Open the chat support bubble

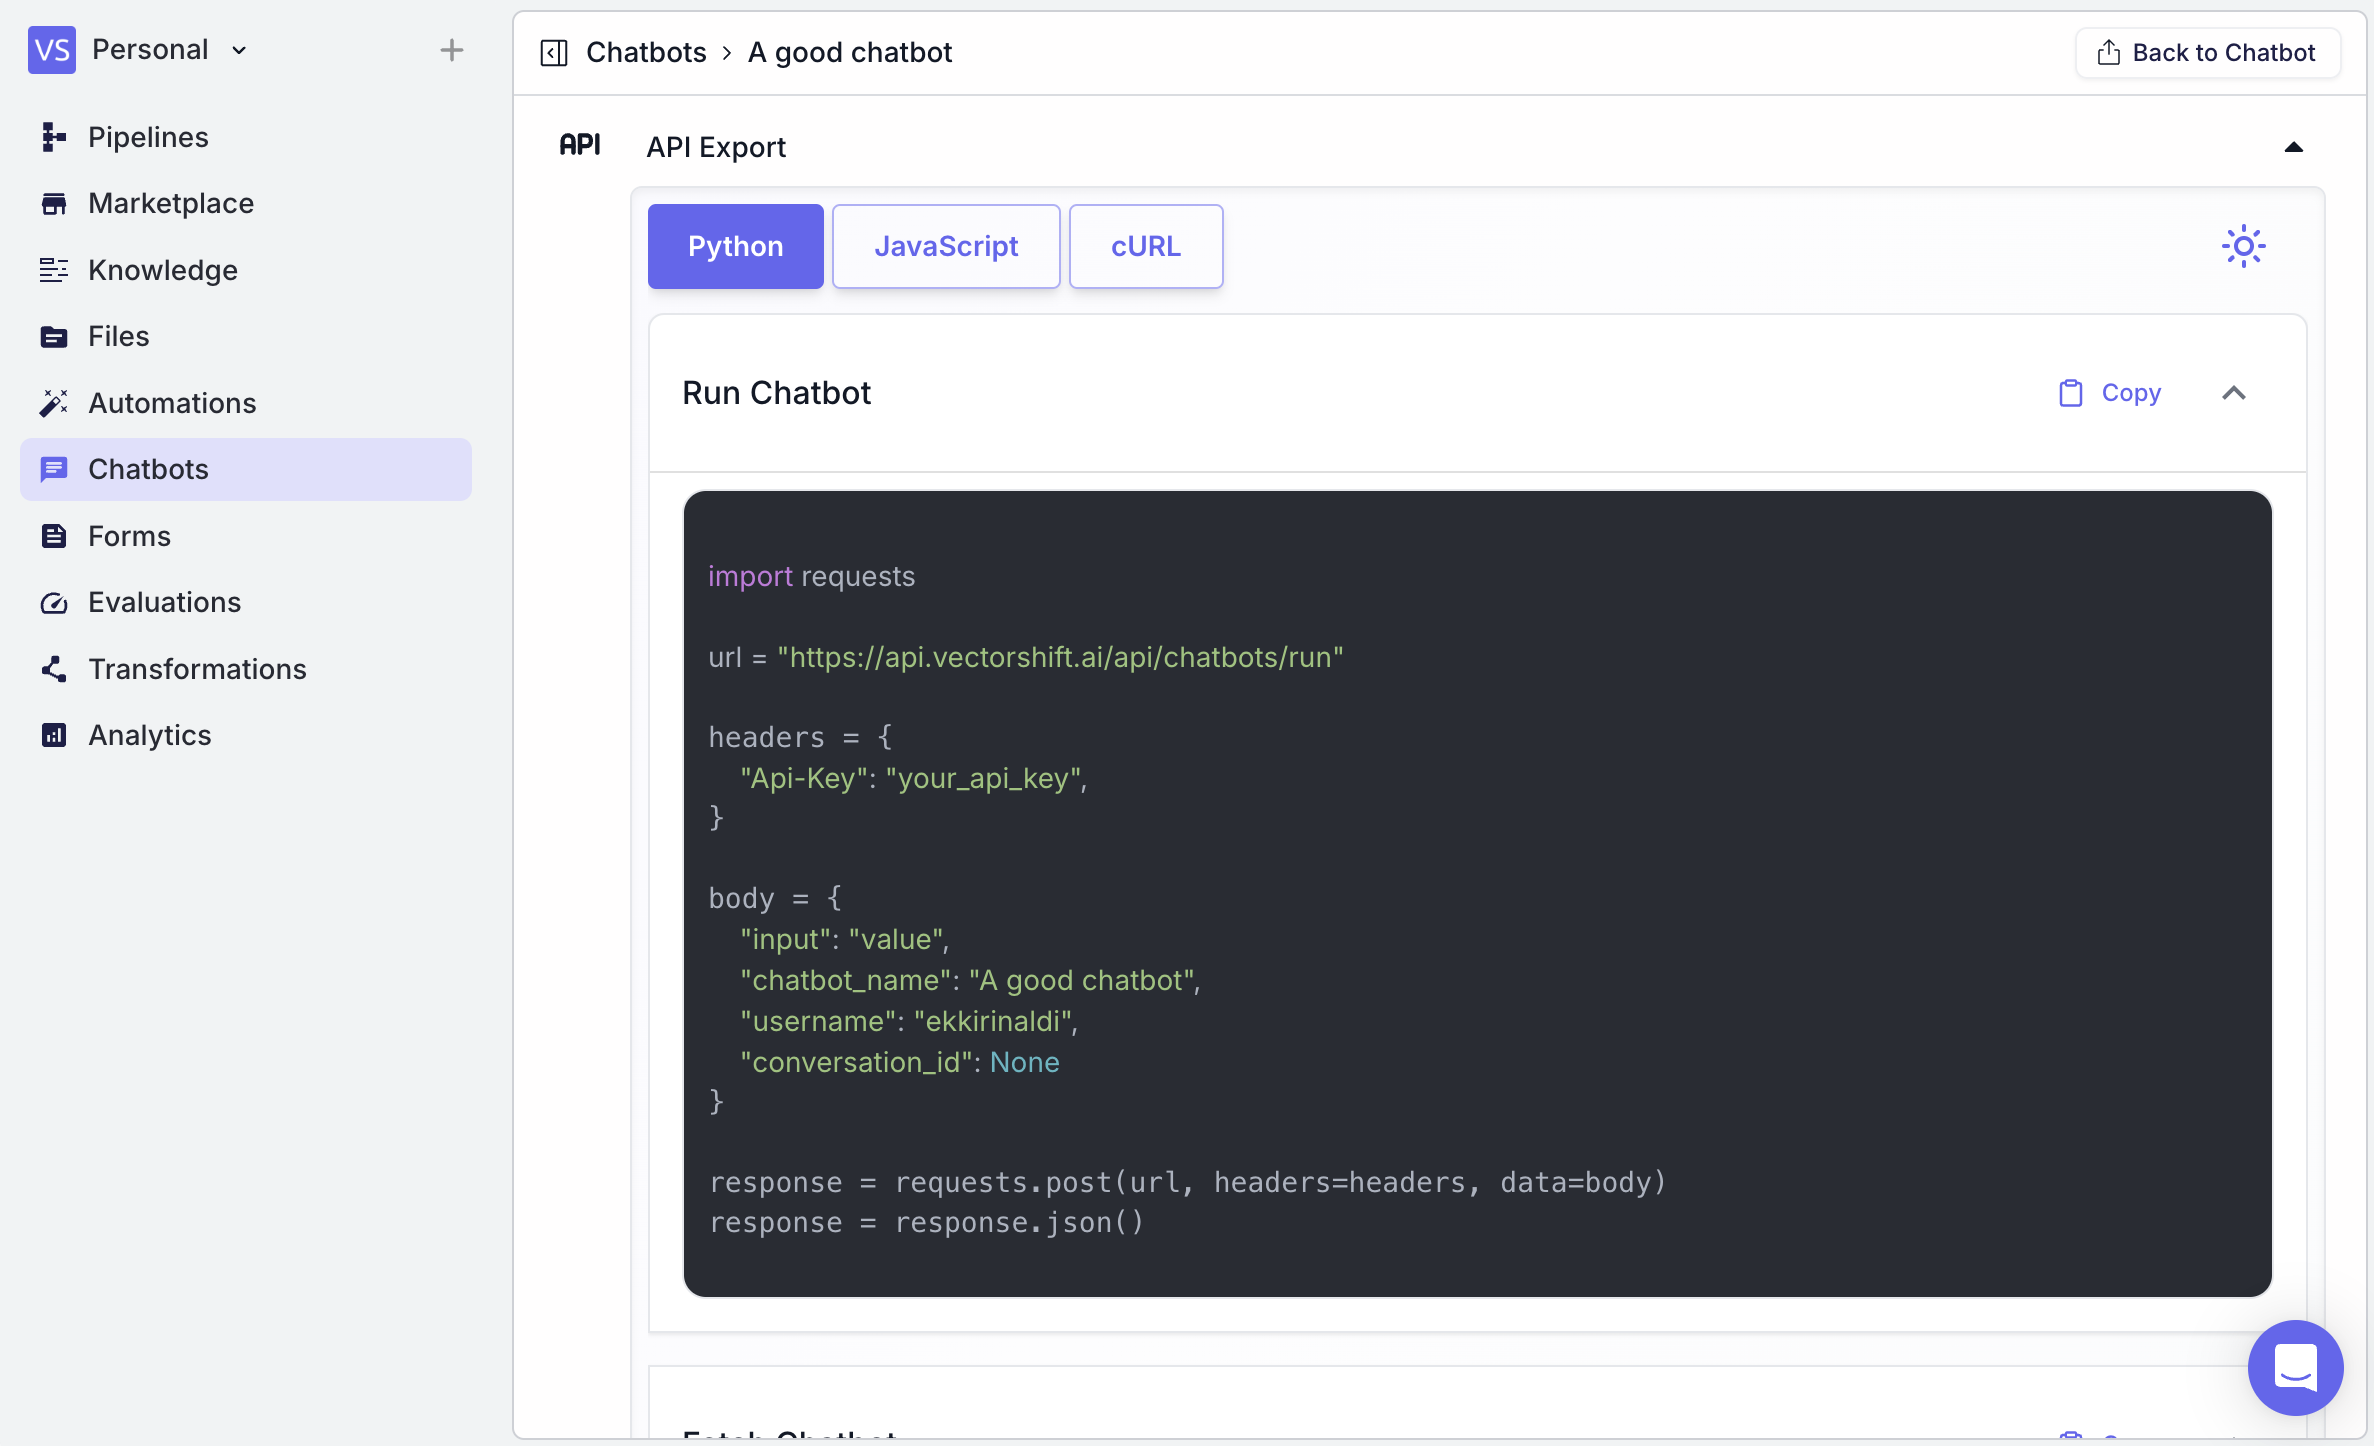(x=2295, y=1367)
